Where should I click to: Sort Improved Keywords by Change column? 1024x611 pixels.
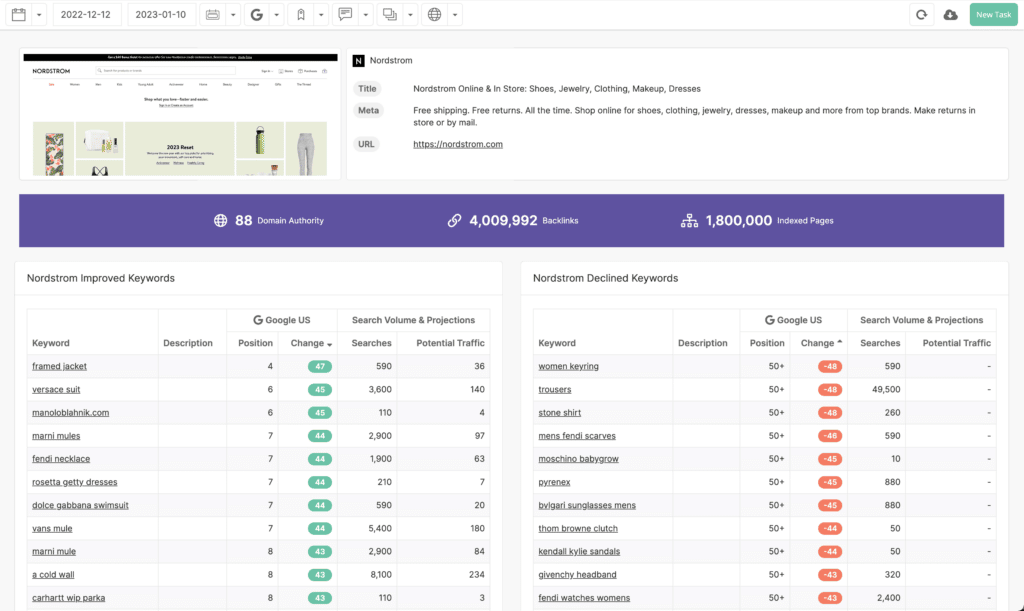[x=312, y=343]
